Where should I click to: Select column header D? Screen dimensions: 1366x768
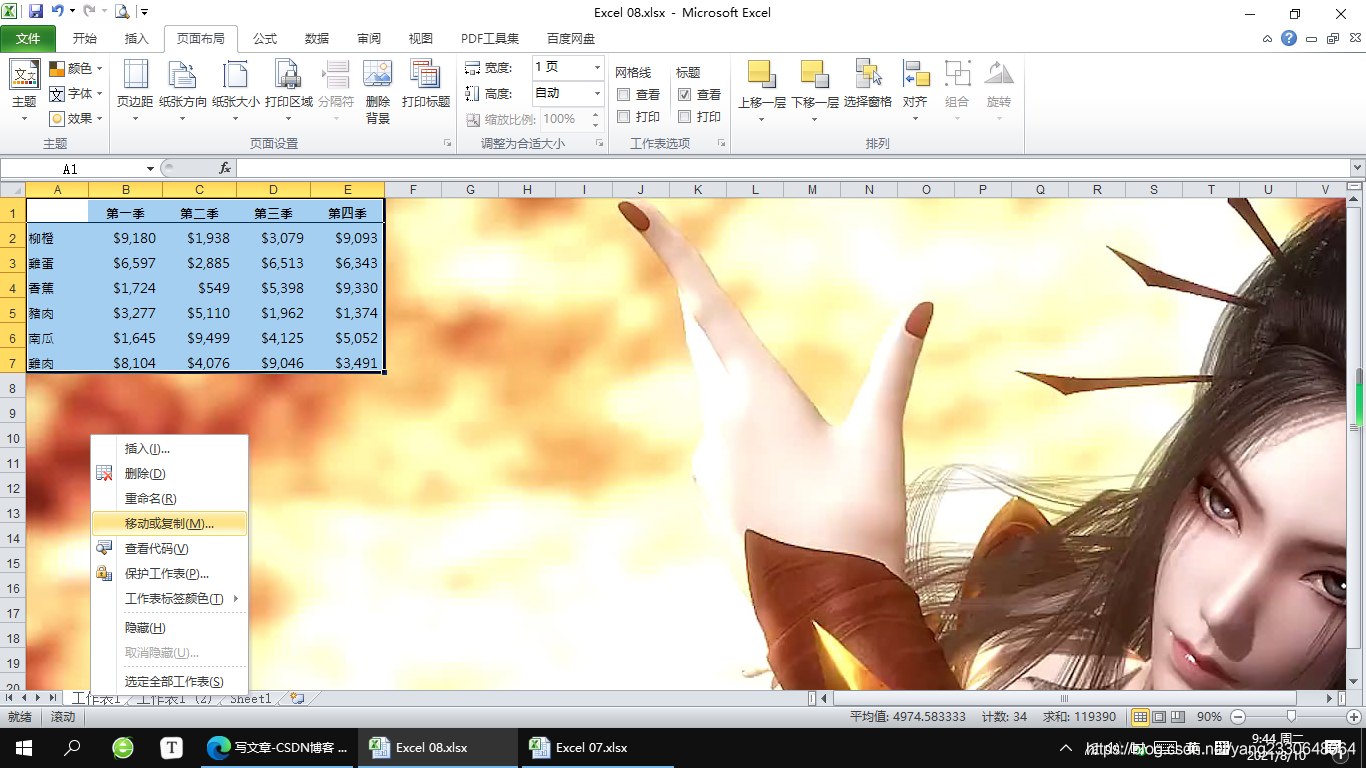[x=273, y=190]
